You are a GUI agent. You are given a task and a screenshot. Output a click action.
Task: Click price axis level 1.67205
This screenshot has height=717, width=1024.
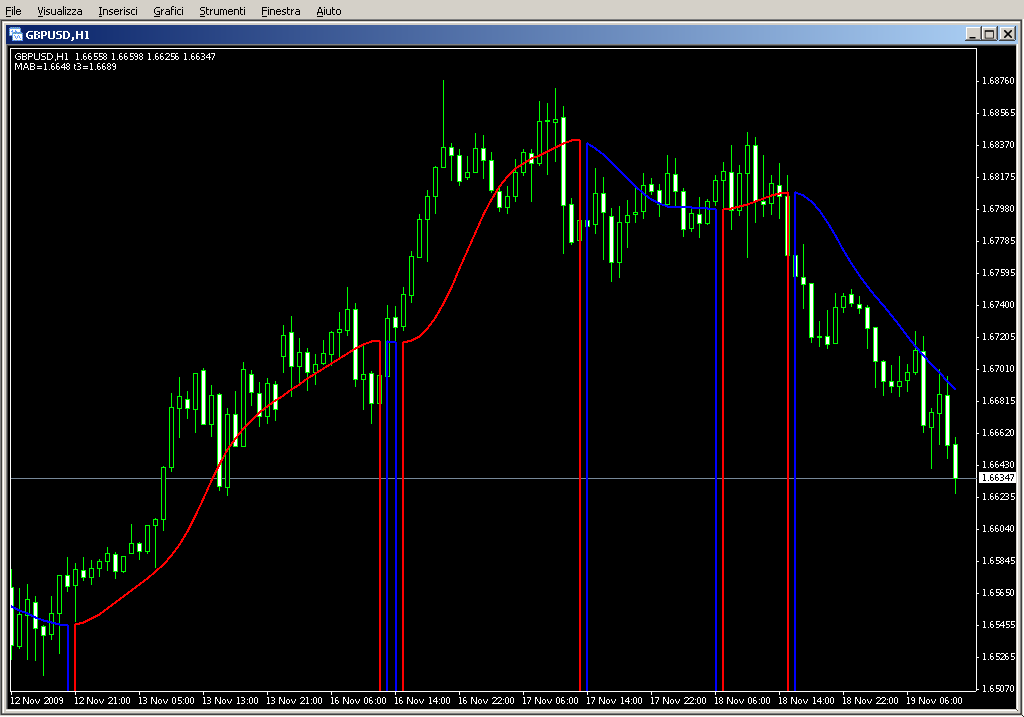tap(999, 337)
